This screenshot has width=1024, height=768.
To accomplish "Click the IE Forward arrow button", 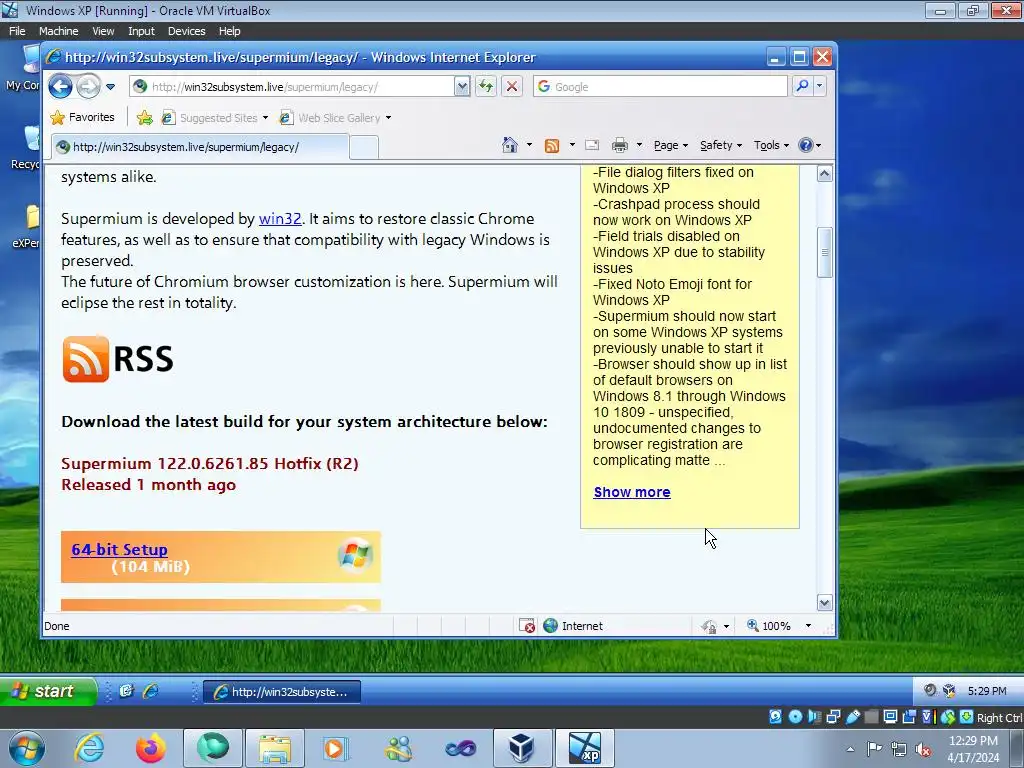I will (x=89, y=86).
